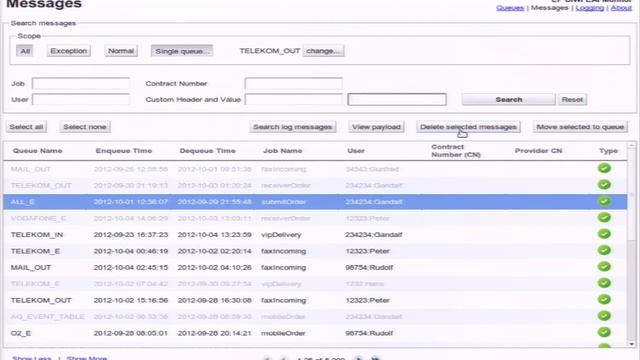Select the AG_EVENT_TABLE queue name cell
Image resolution: width=640 pixels, height=360 pixels.
tap(48, 317)
